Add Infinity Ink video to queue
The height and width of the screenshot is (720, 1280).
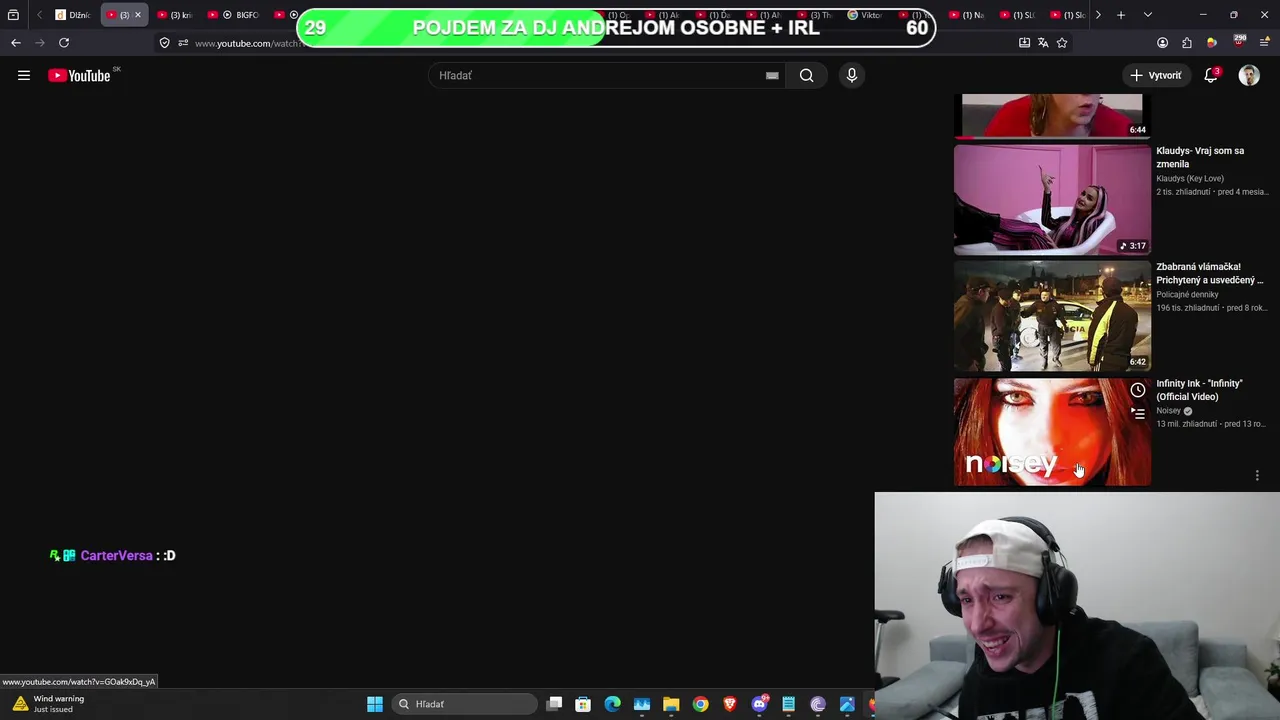click(x=1138, y=413)
